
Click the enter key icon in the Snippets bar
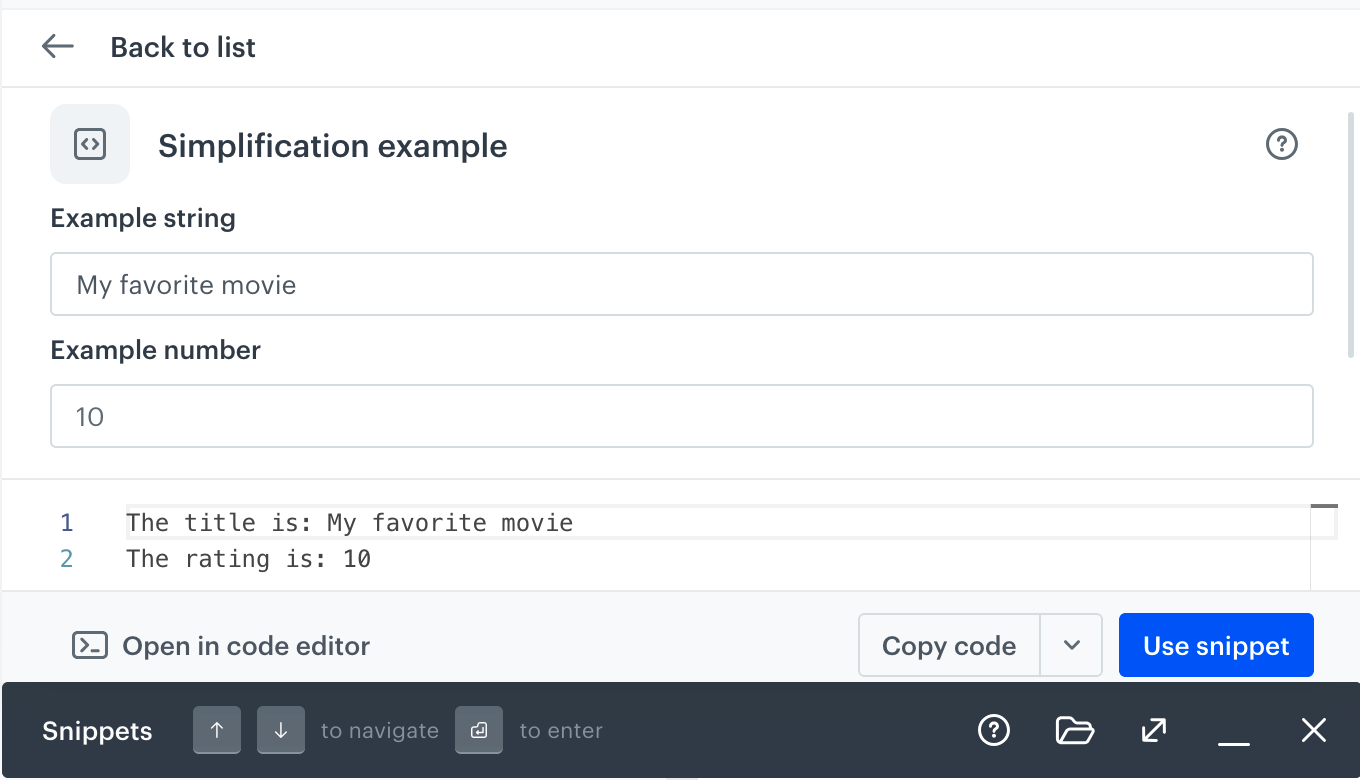[x=479, y=730]
